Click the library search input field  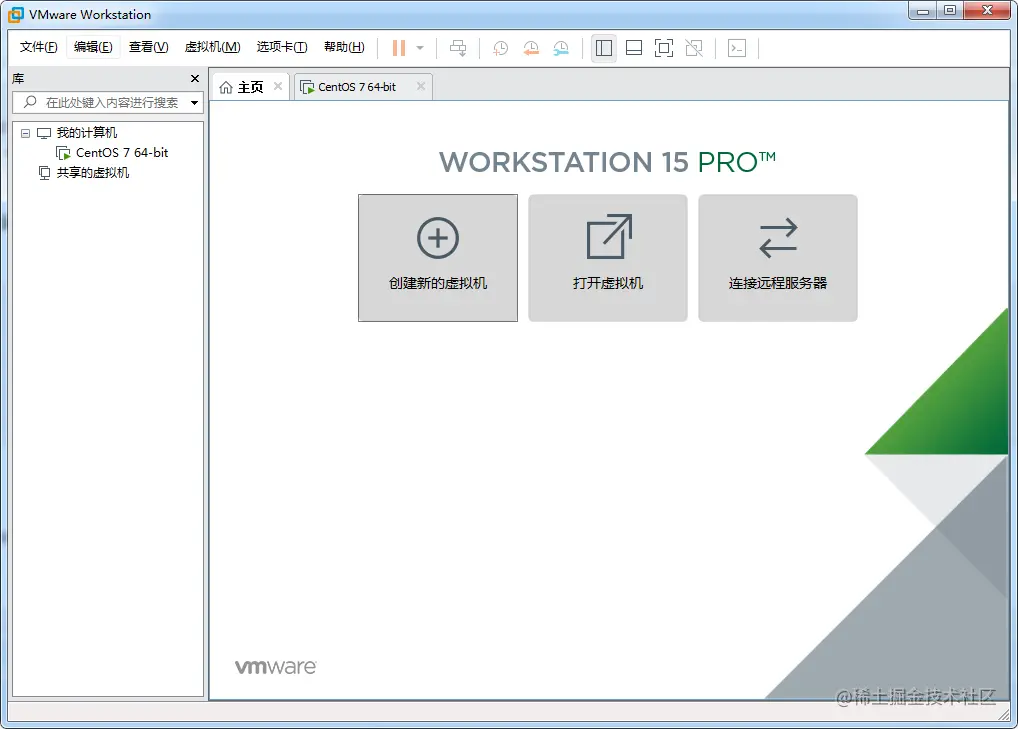(108, 103)
